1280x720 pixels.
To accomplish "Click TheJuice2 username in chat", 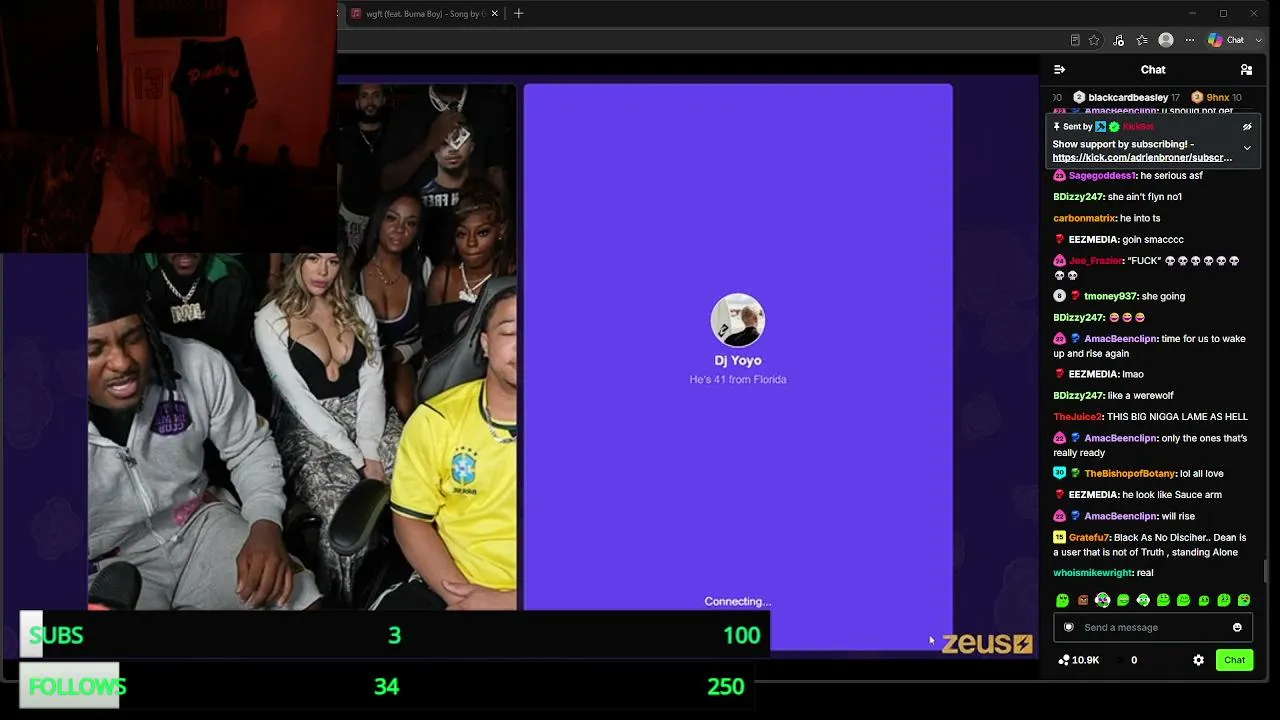I will tap(1077, 417).
